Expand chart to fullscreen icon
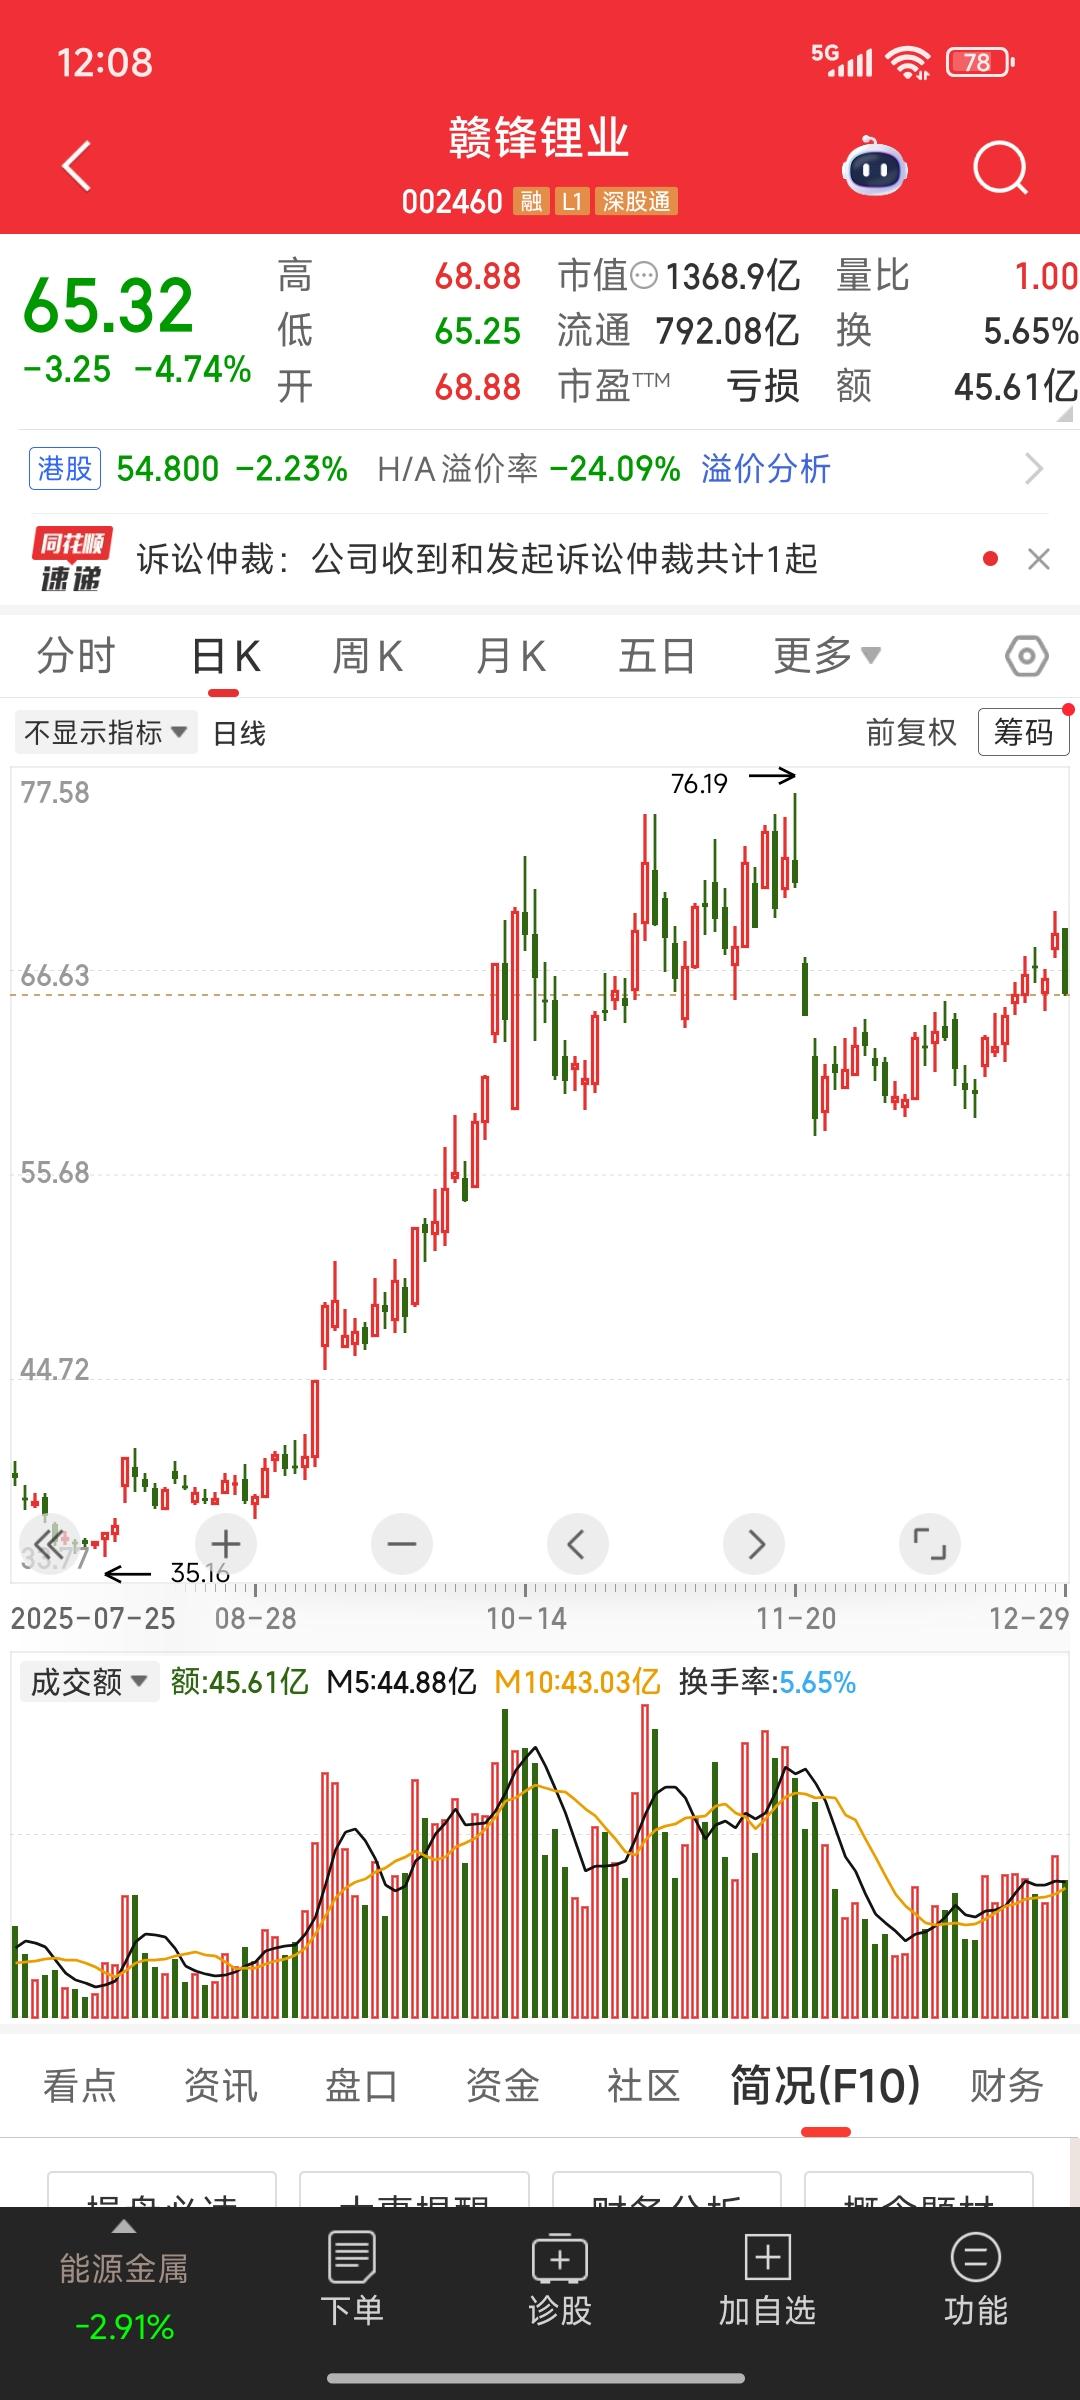Screen dimensions: 1080x2400 tap(930, 1544)
